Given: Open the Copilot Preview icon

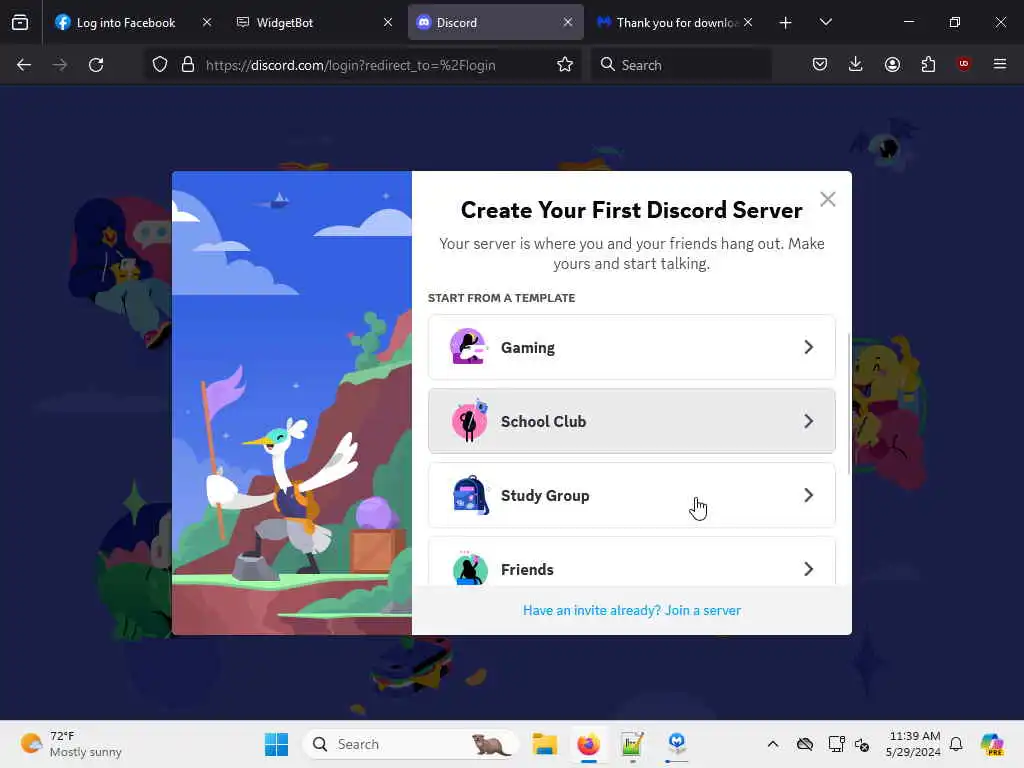Looking at the screenshot, I should [x=992, y=744].
